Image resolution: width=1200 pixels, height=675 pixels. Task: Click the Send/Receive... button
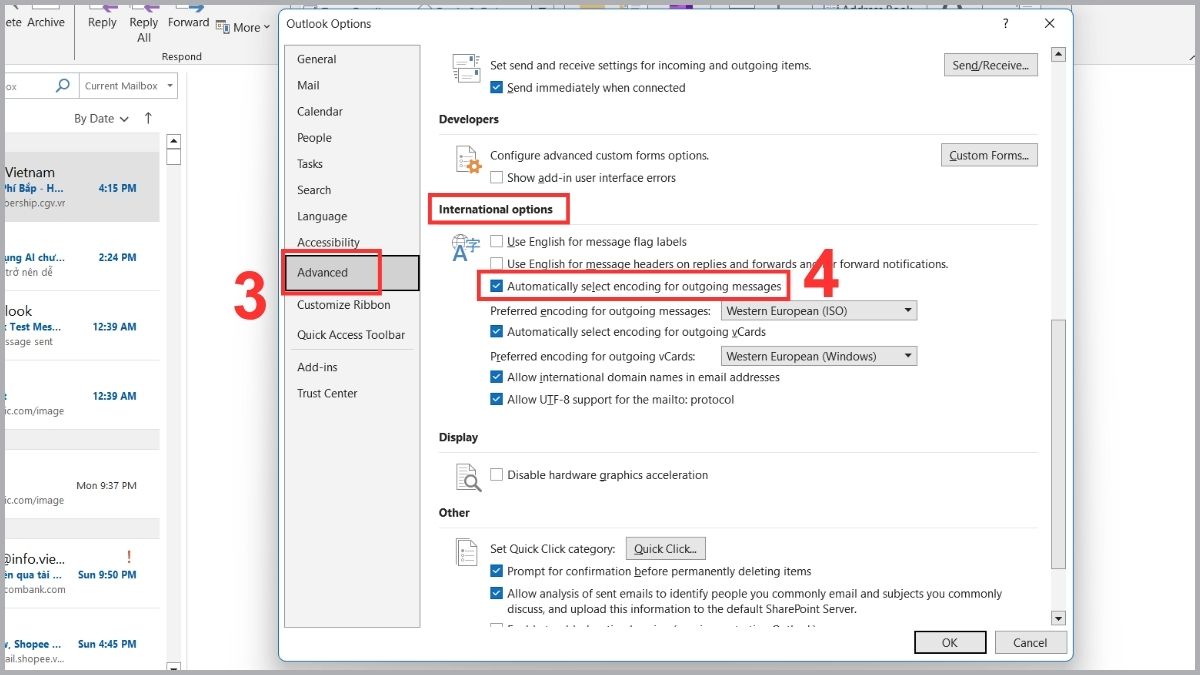pos(990,65)
